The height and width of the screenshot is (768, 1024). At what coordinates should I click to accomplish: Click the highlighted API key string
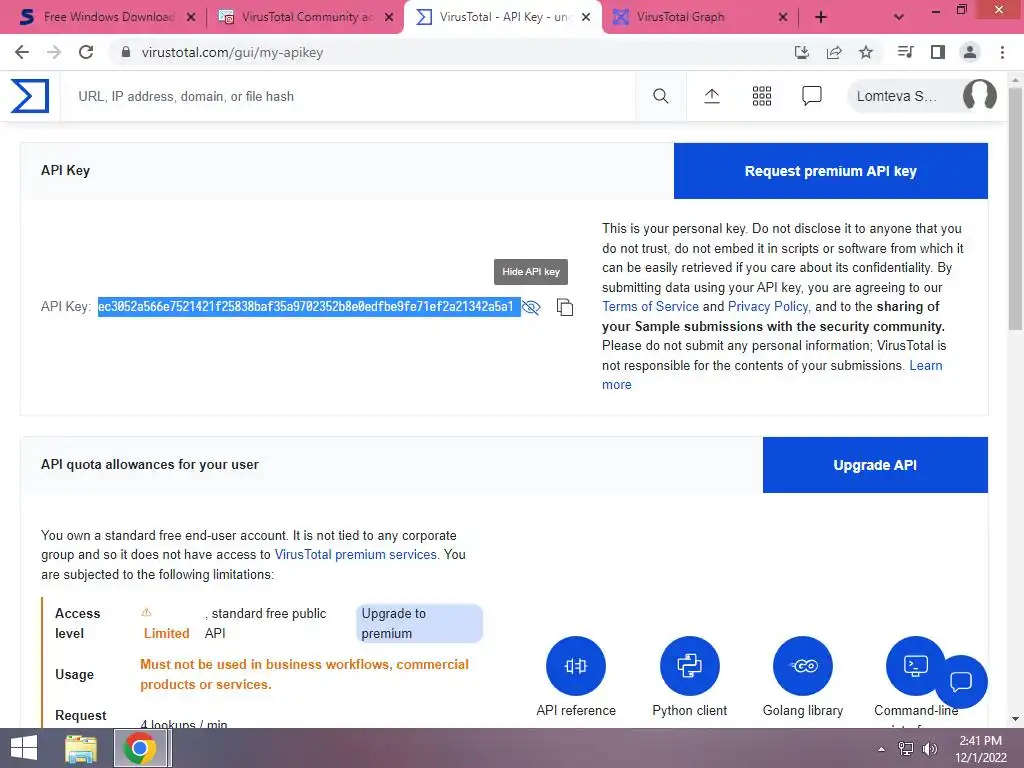pos(309,307)
